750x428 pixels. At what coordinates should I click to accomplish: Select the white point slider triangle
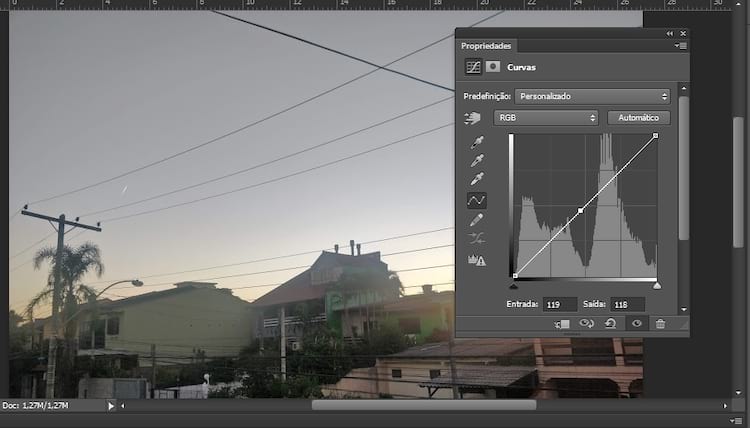pyautogui.click(x=657, y=286)
